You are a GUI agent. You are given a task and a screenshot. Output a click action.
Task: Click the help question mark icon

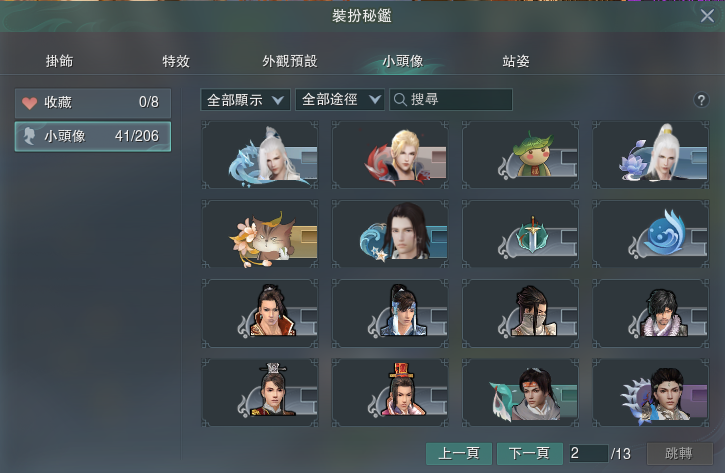tap(701, 100)
